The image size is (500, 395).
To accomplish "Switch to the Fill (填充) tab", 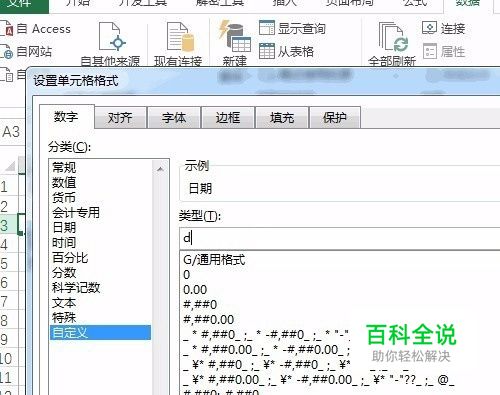I will (282, 118).
